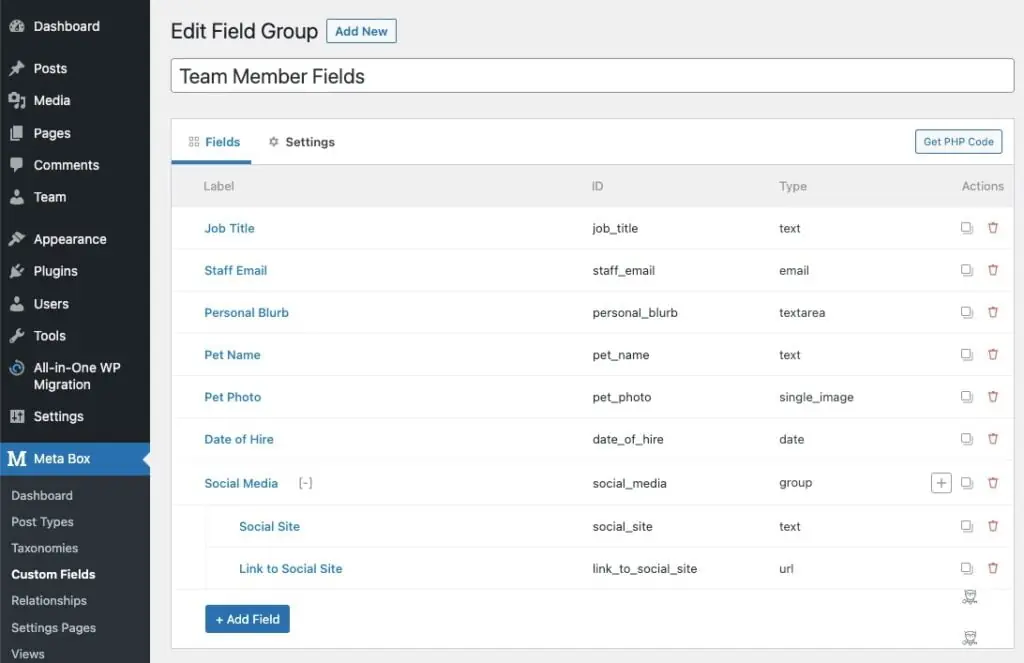Click the single_image type cell
Viewport: 1024px width, 663px height.
[x=816, y=397]
